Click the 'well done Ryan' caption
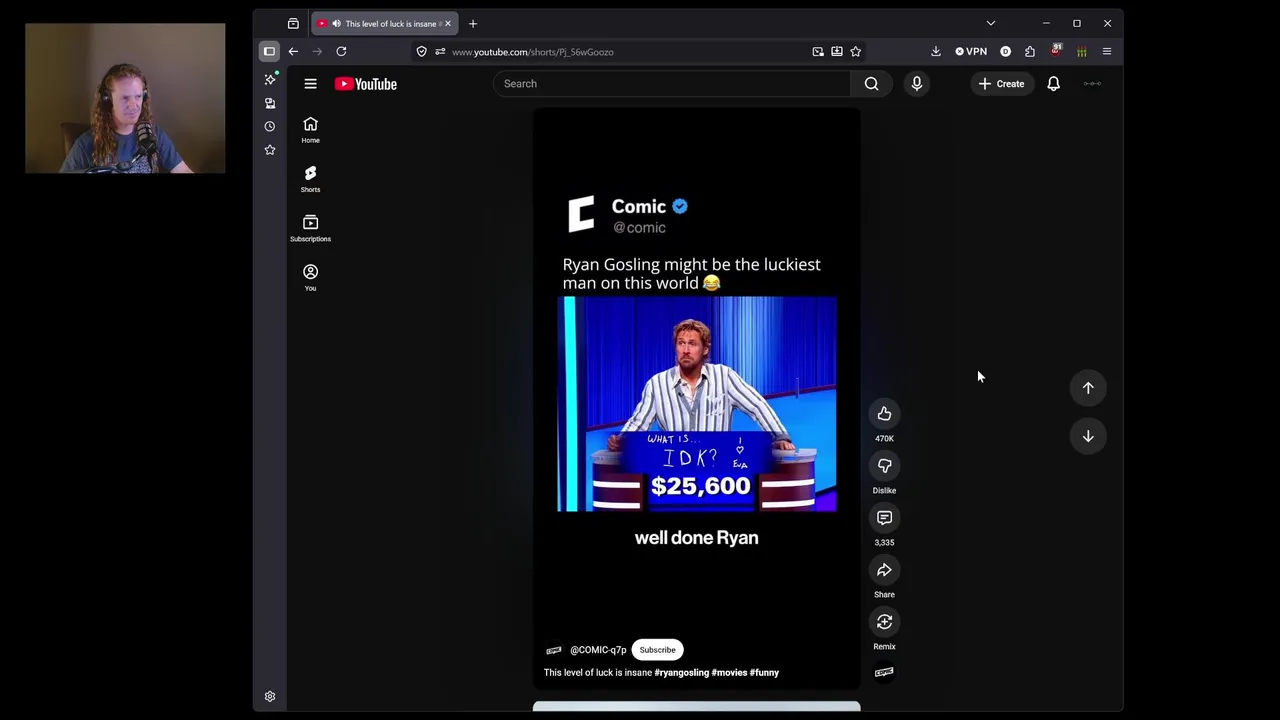This screenshot has height=720, width=1280. 697,538
